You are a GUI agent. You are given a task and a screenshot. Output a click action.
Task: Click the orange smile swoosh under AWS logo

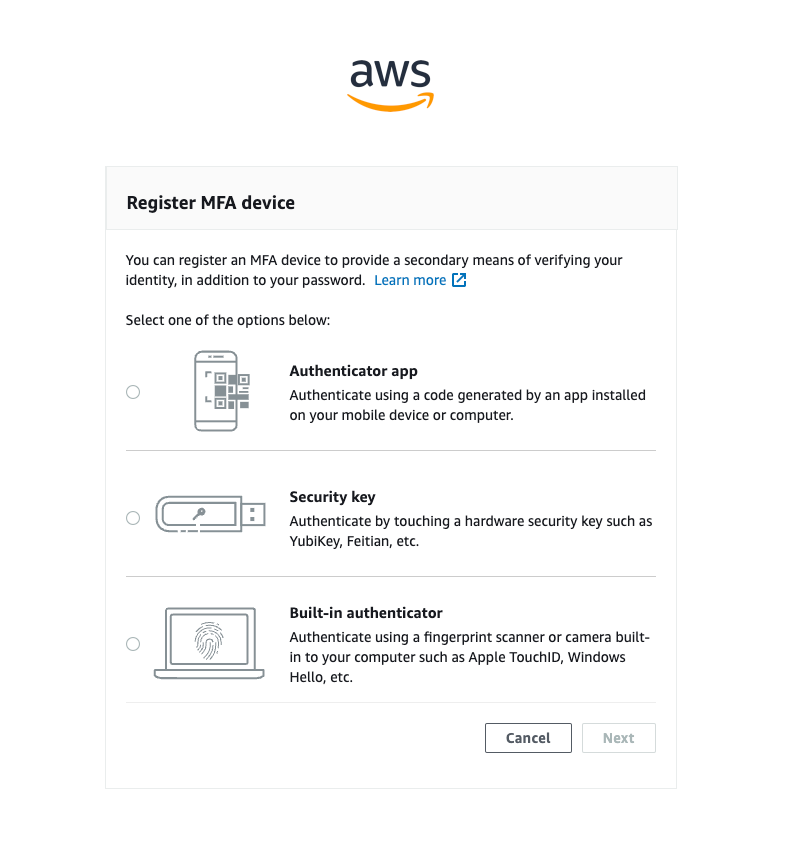click(390, 100)
